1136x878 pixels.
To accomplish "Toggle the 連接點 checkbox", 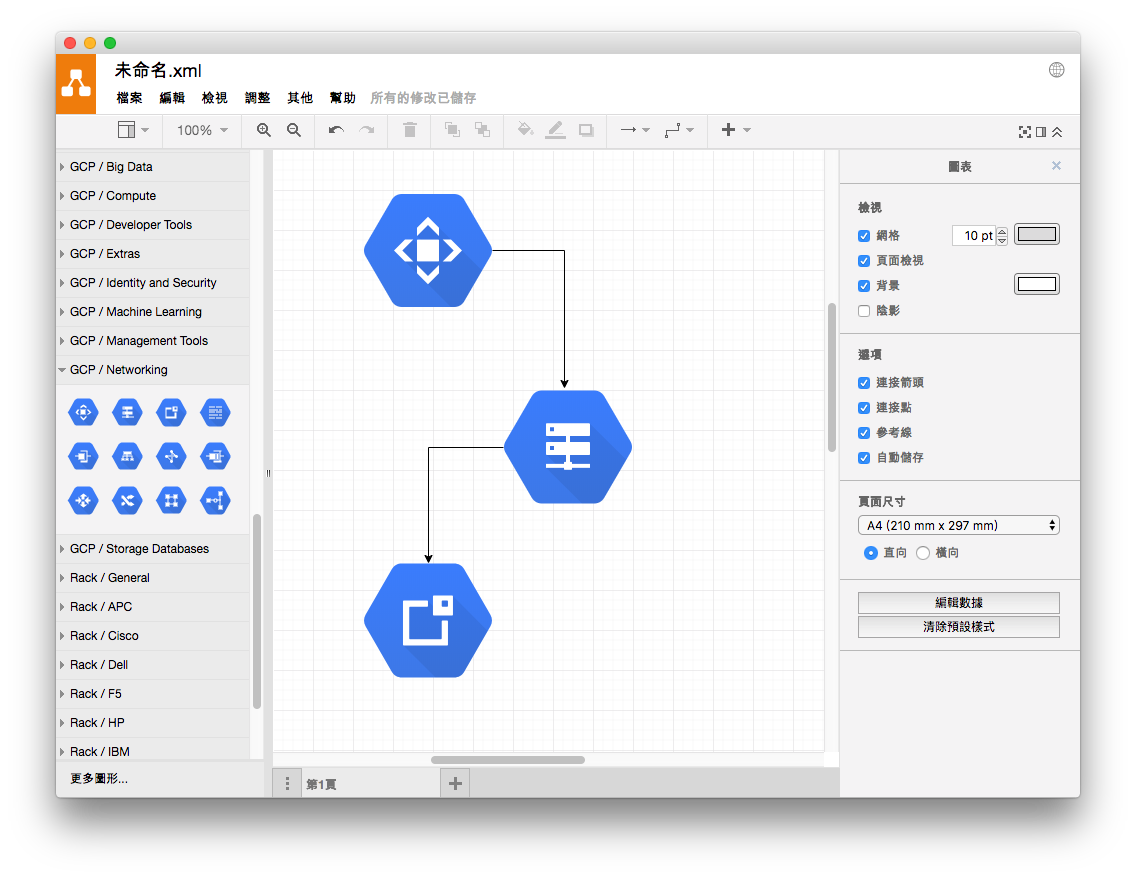I will 864,408.
